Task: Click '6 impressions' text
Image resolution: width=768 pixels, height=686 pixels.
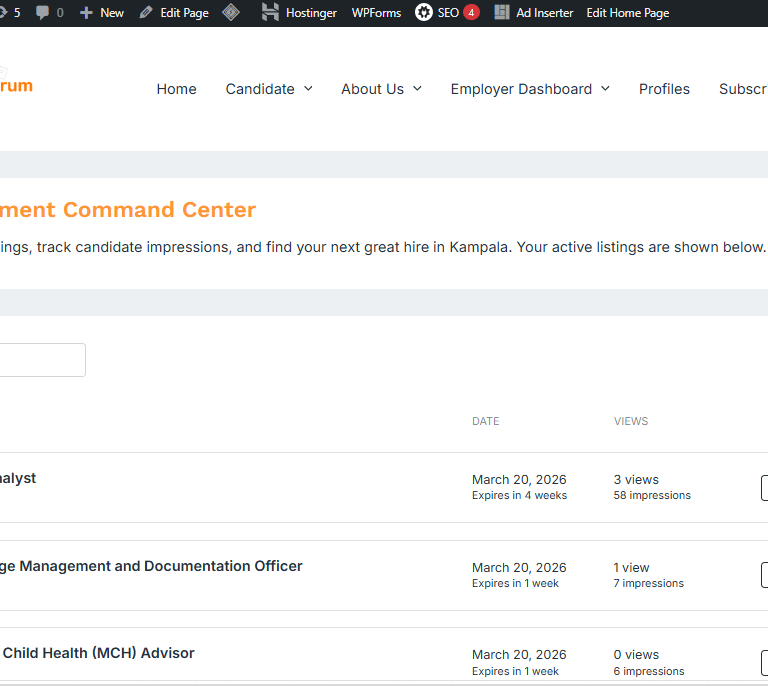Action: pyautogui.click(x=648, y=671)
